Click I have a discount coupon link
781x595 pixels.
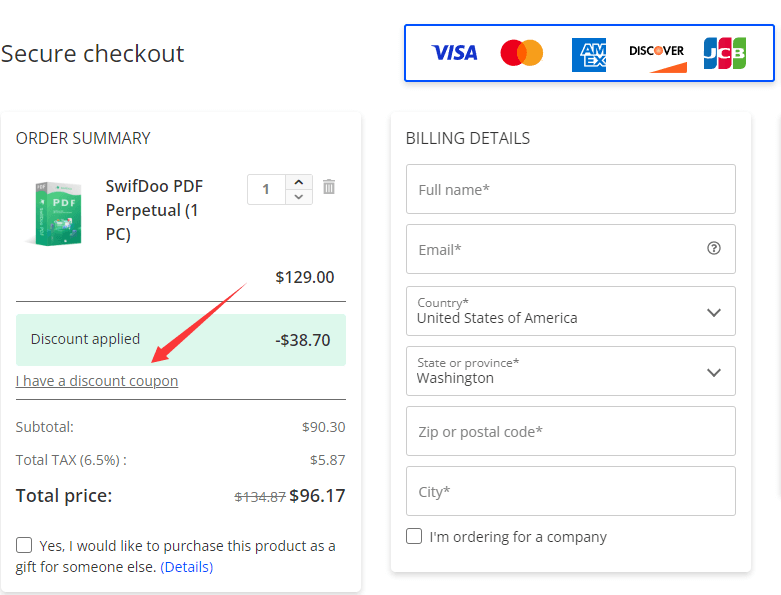(97, 381)
